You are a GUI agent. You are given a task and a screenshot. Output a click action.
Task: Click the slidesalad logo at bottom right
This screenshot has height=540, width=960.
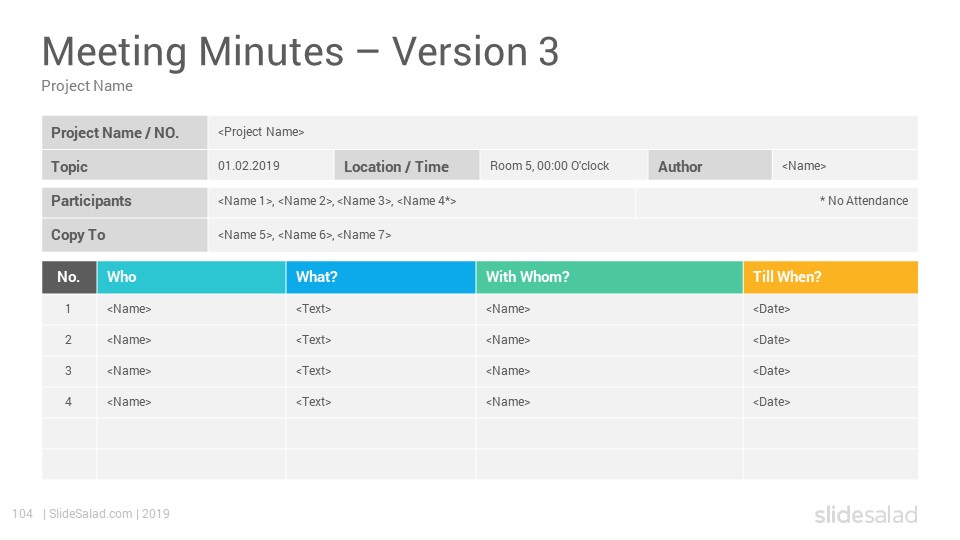point(866,514)
